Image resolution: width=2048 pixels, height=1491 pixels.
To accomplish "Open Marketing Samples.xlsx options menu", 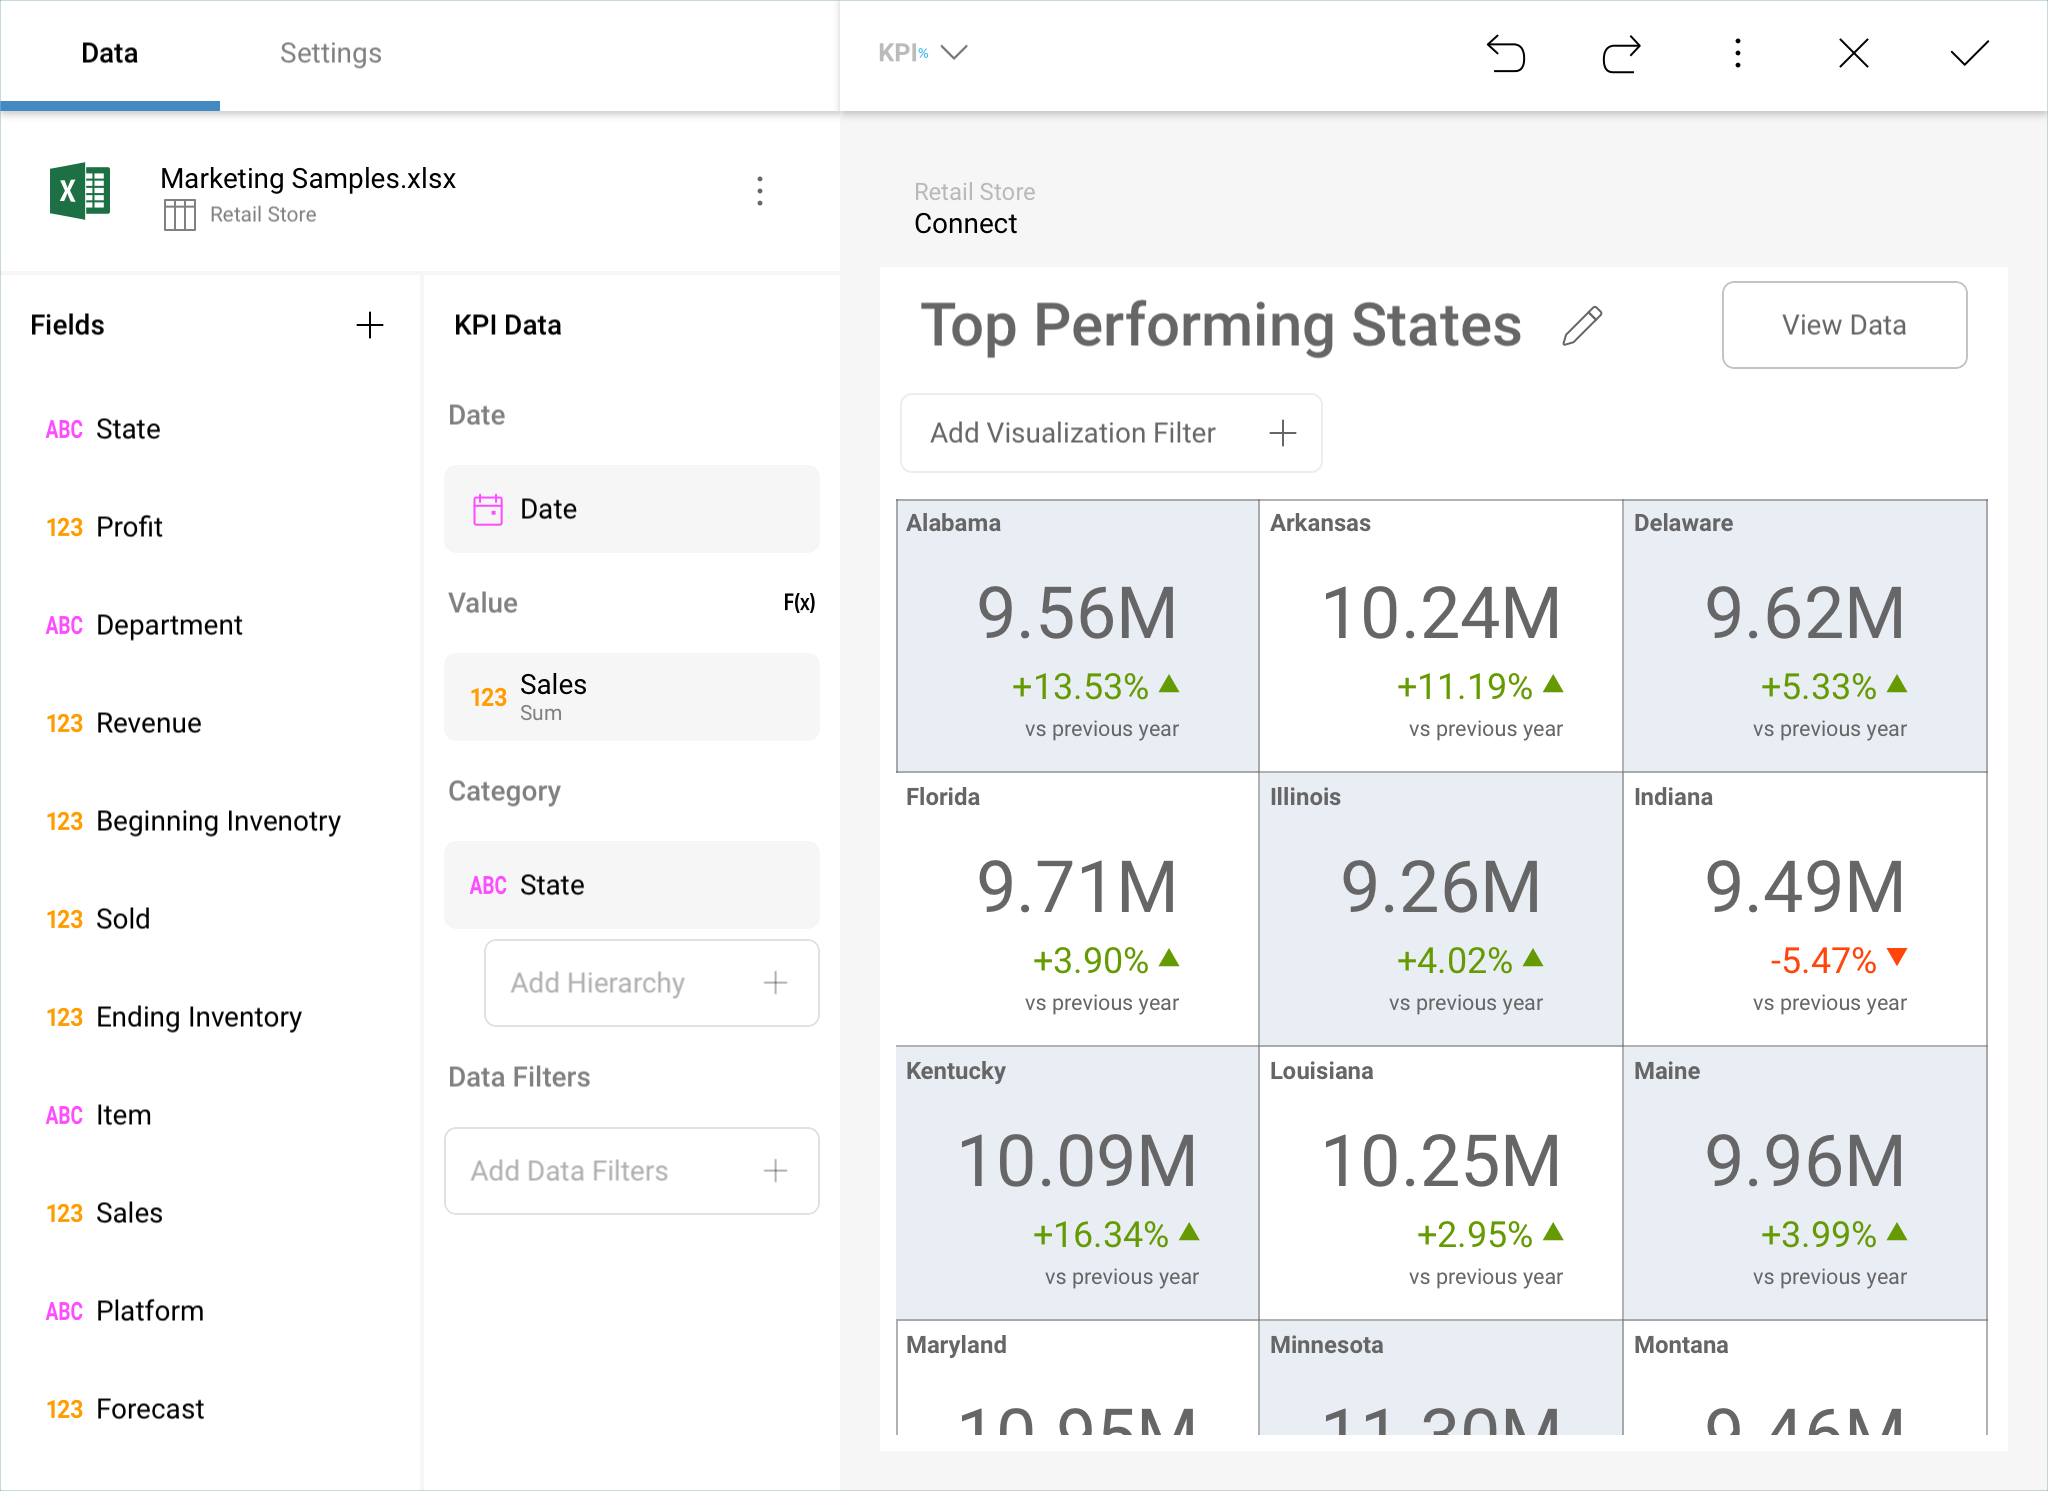I will 760,191.
